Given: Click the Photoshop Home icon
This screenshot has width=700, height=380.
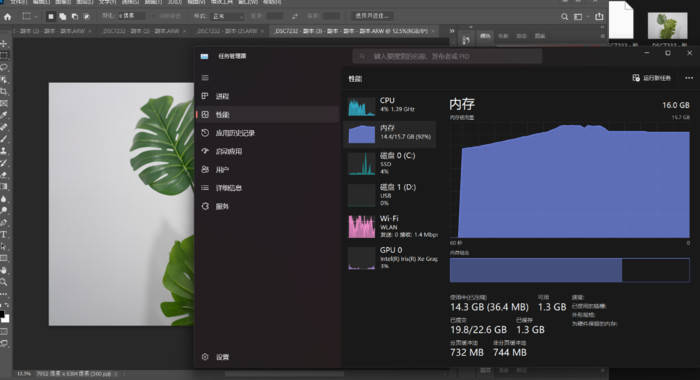Looking at the screenshot, I should click(x=8, y=17).
